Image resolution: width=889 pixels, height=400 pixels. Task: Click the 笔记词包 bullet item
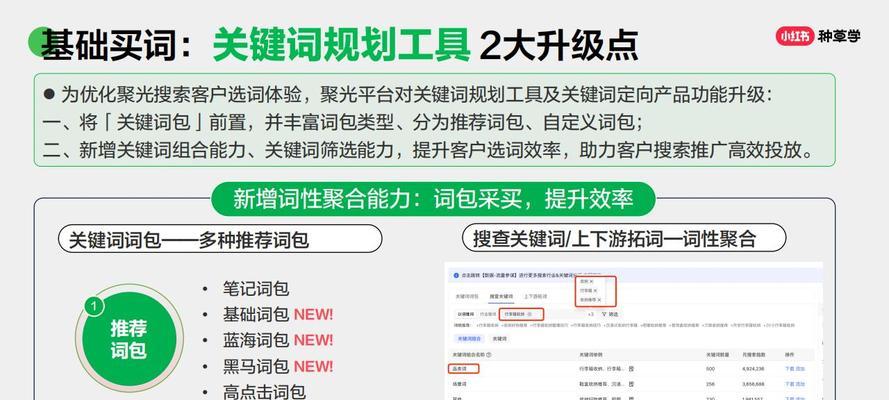256,288
